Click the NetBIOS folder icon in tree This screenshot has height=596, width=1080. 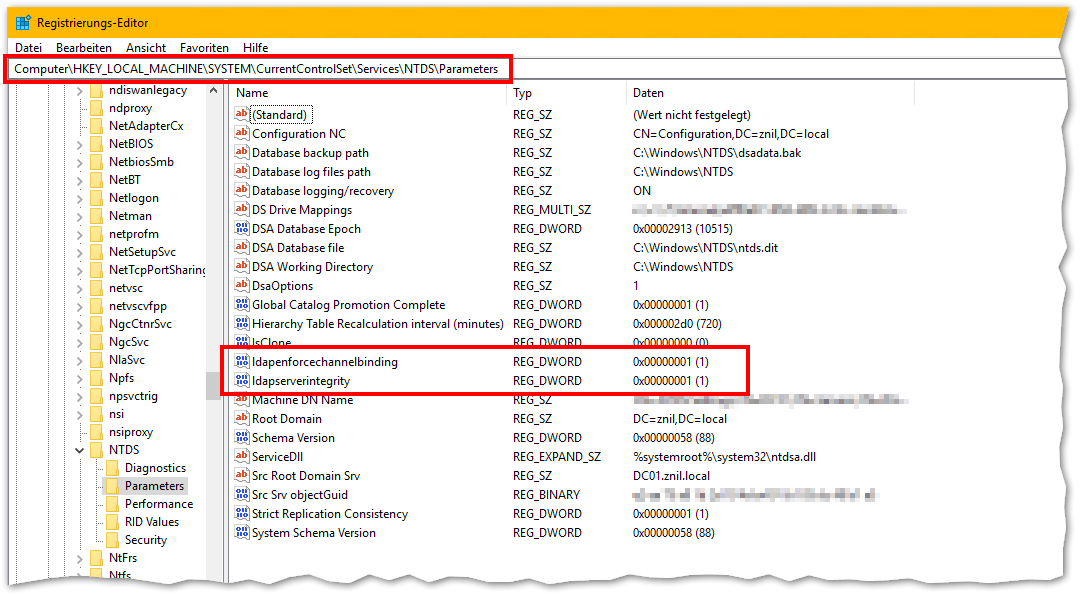click(x=96, y=144)
